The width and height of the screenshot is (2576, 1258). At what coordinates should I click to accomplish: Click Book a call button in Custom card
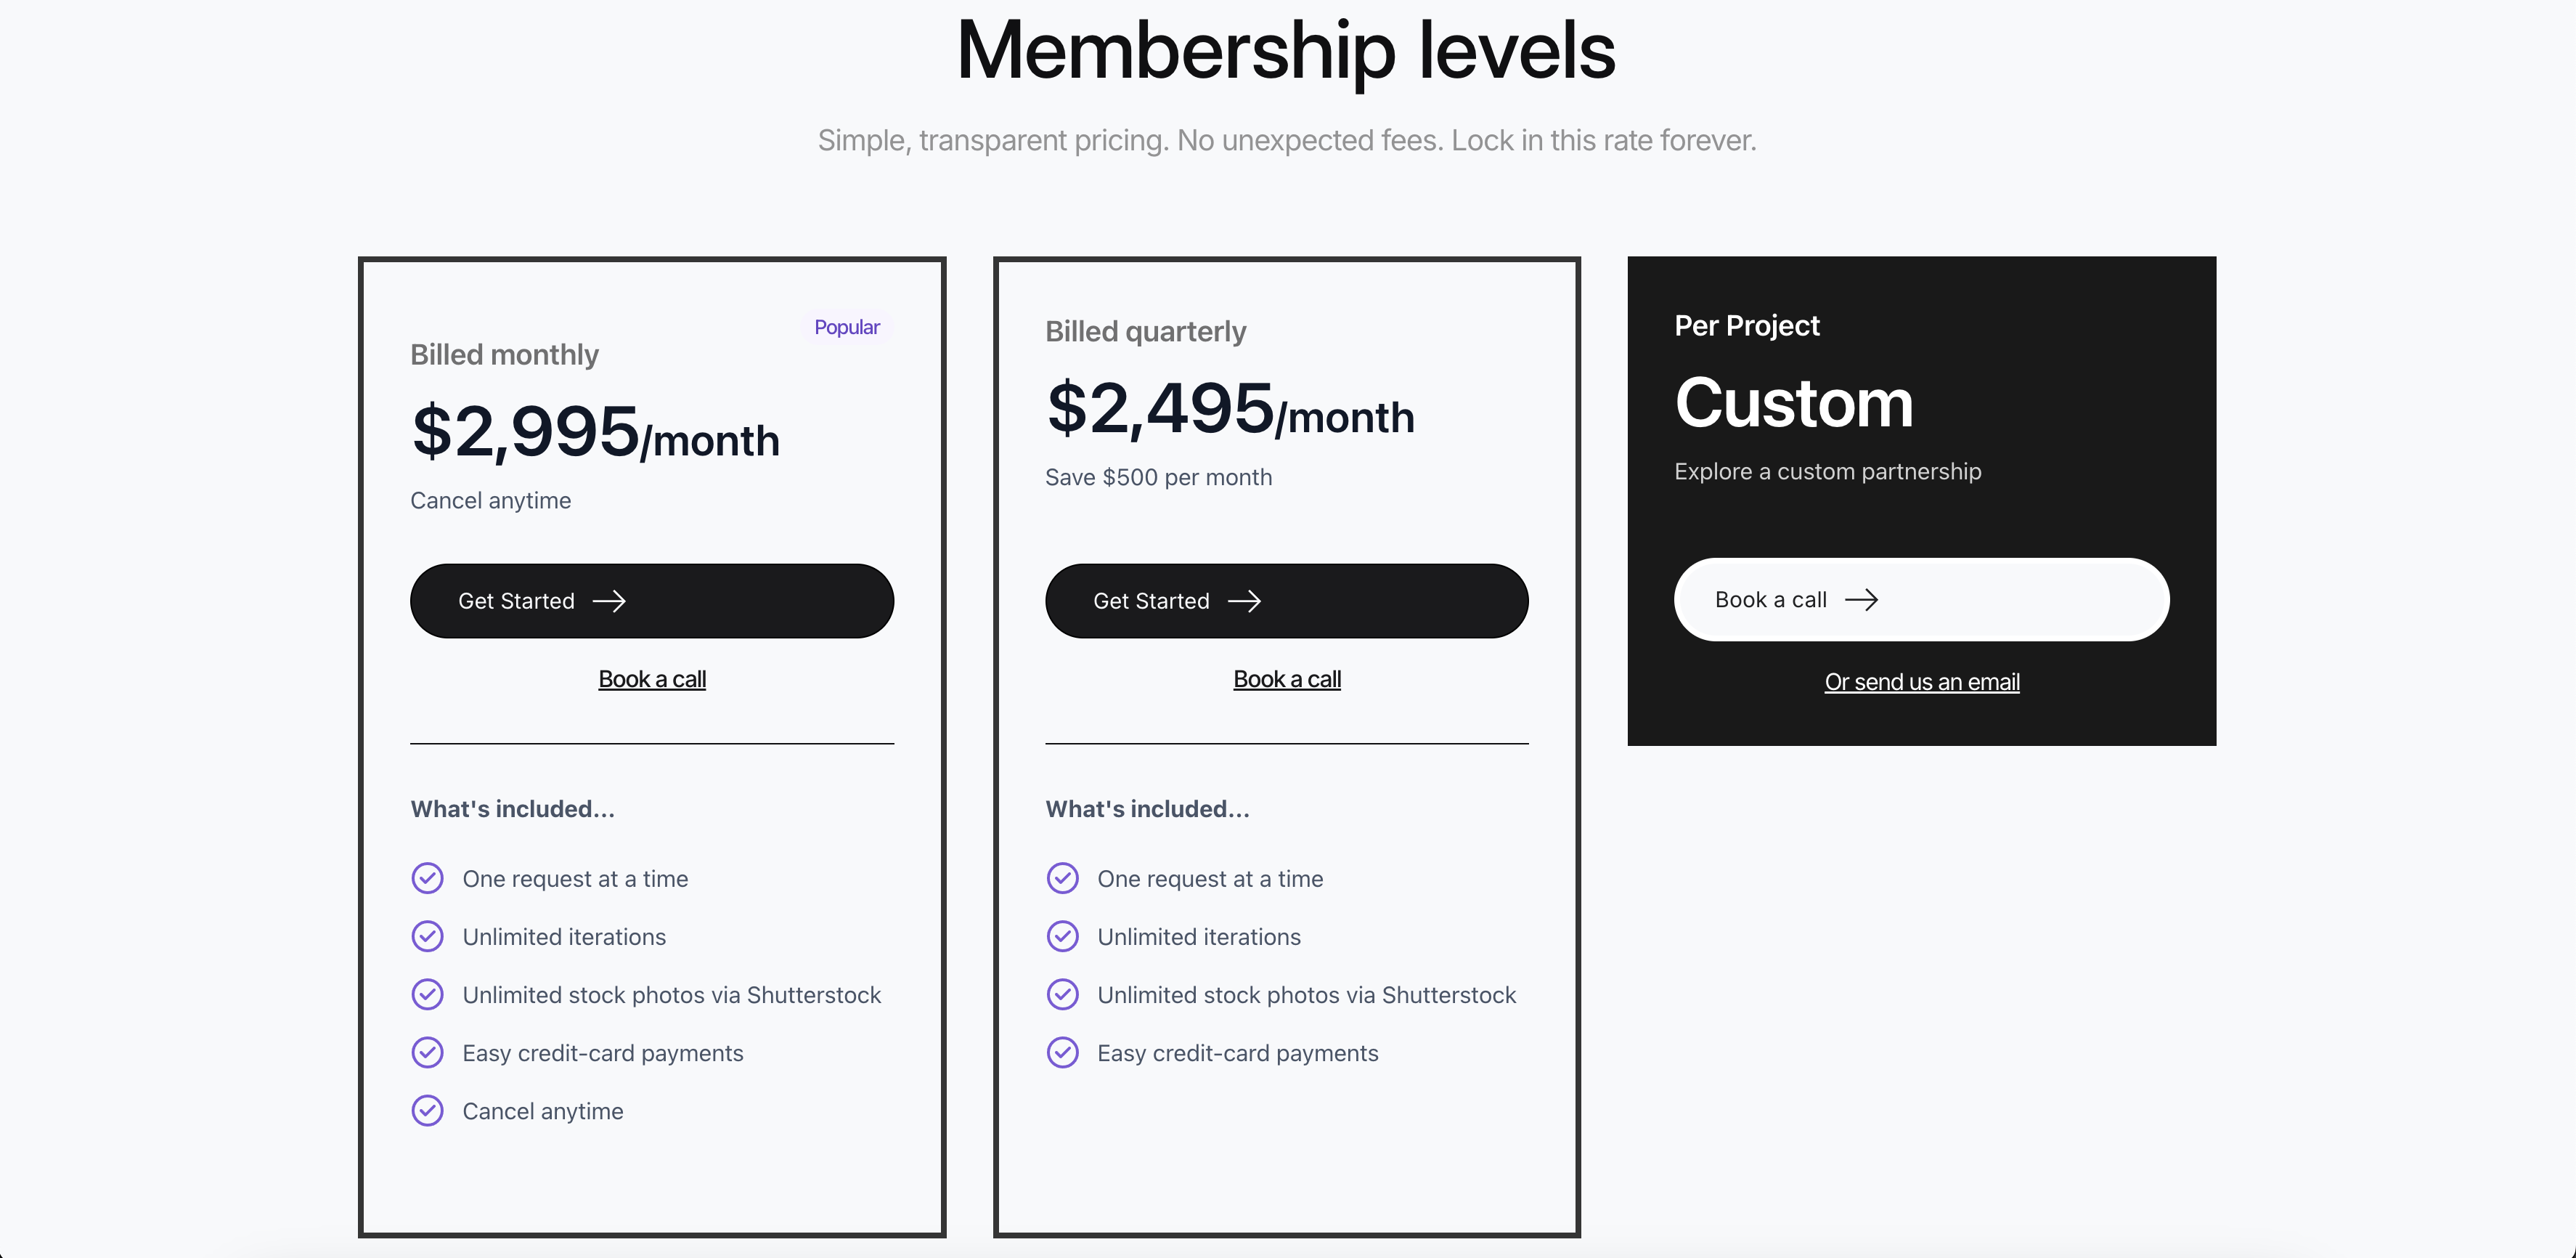pyautogui.click(x=1921, y=600)
